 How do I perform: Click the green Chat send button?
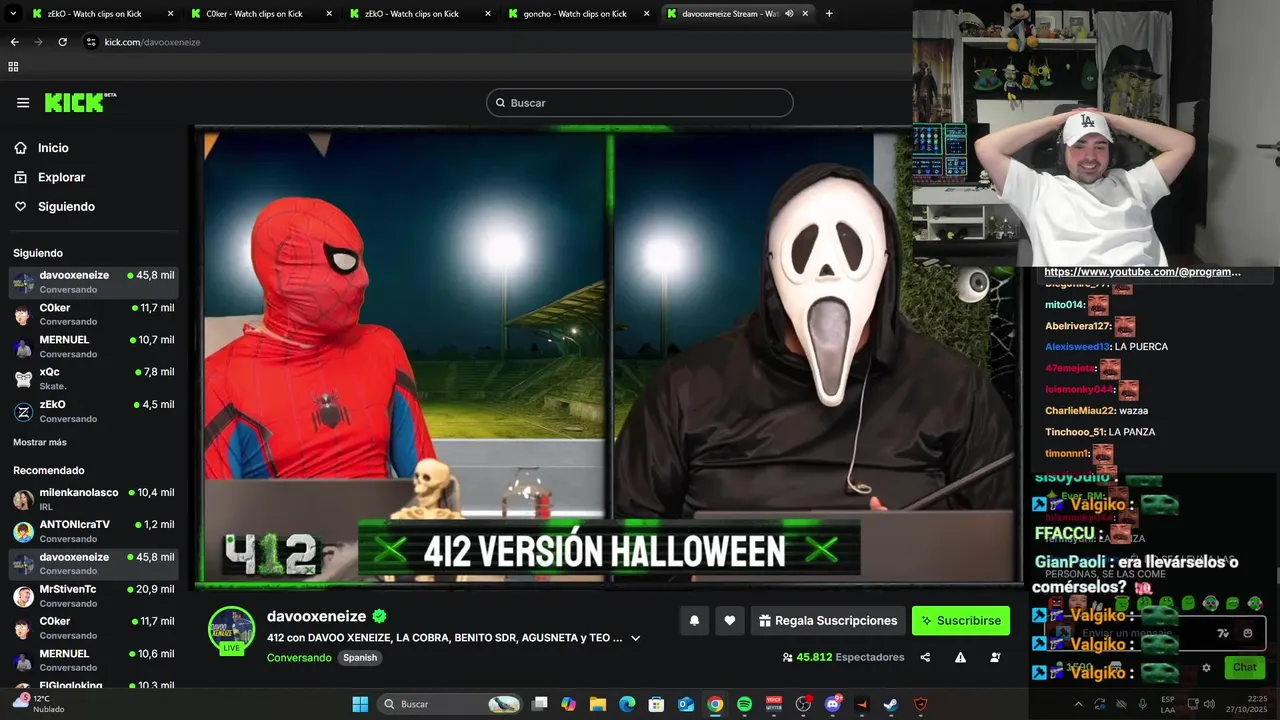point(1244,667)
